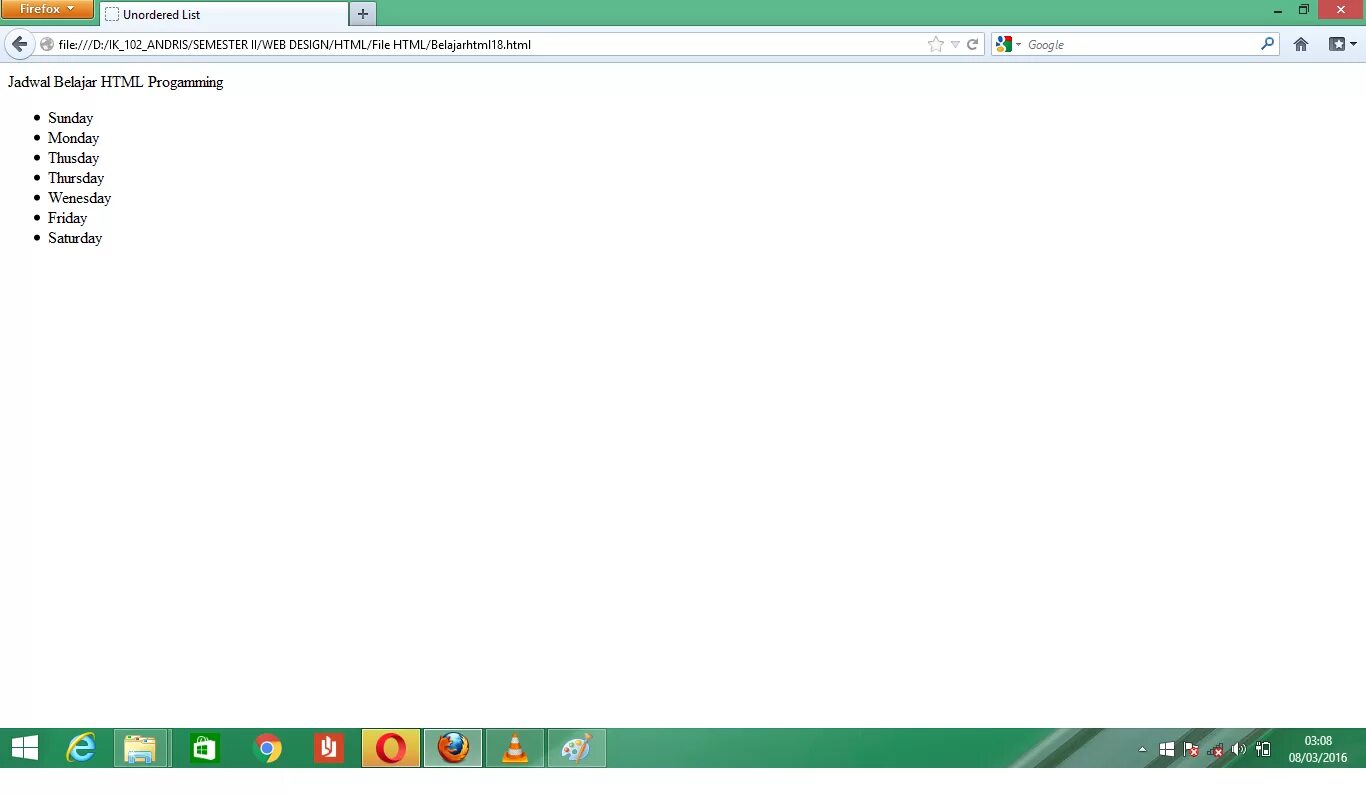Click the Friday list item
The height and width of the screenshot is (794, 1366).
(x=67, y=218)
